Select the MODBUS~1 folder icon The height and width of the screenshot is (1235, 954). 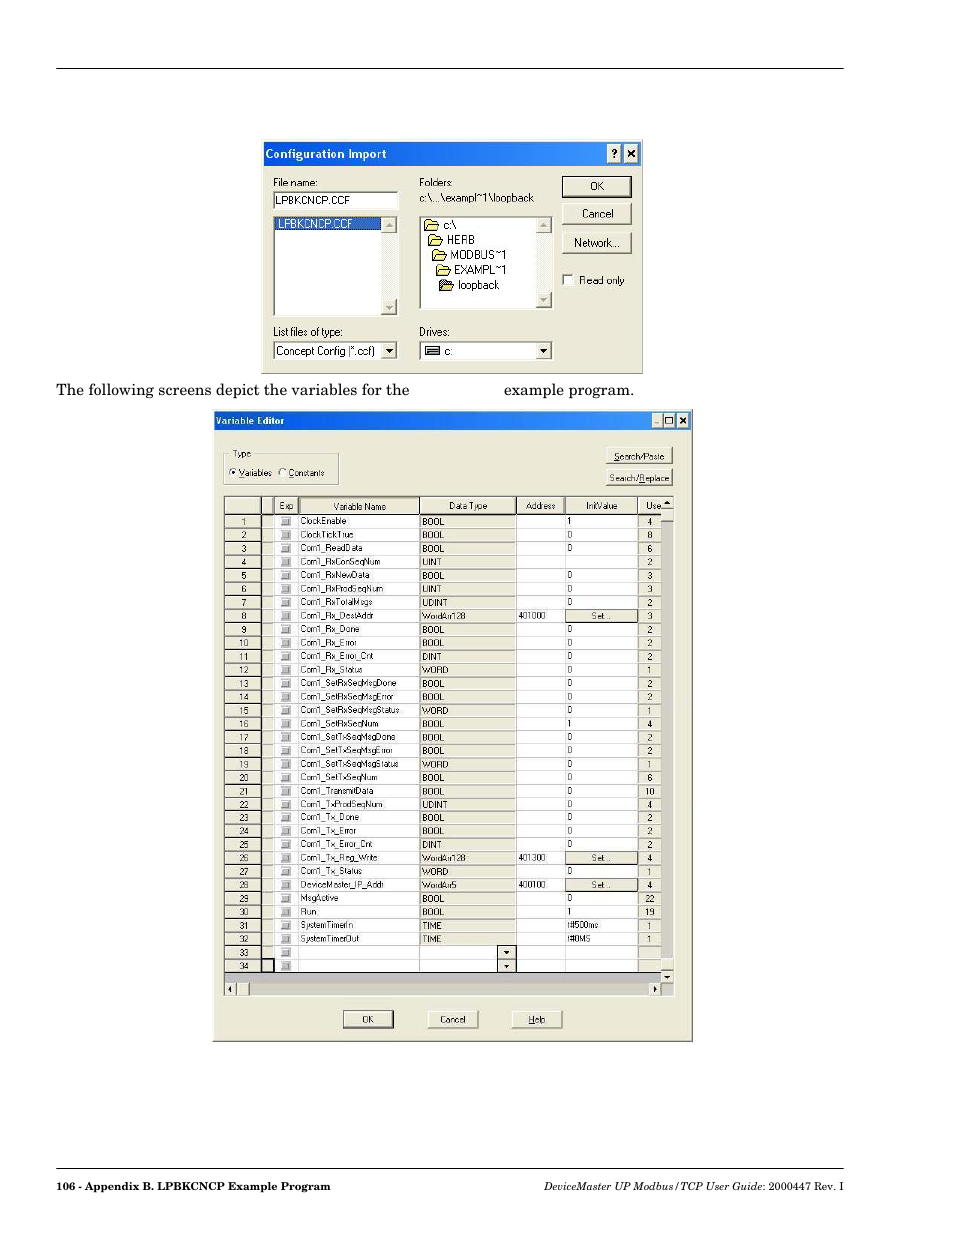[x=439, y=255]
